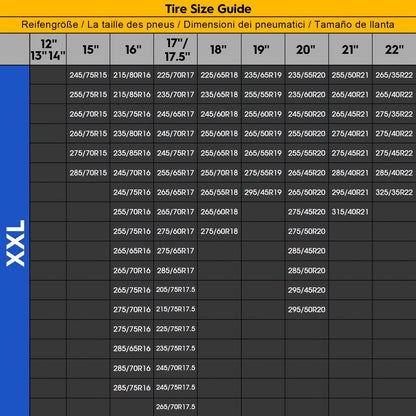Select the 315/40R21 cell

(x=350, y=212)
